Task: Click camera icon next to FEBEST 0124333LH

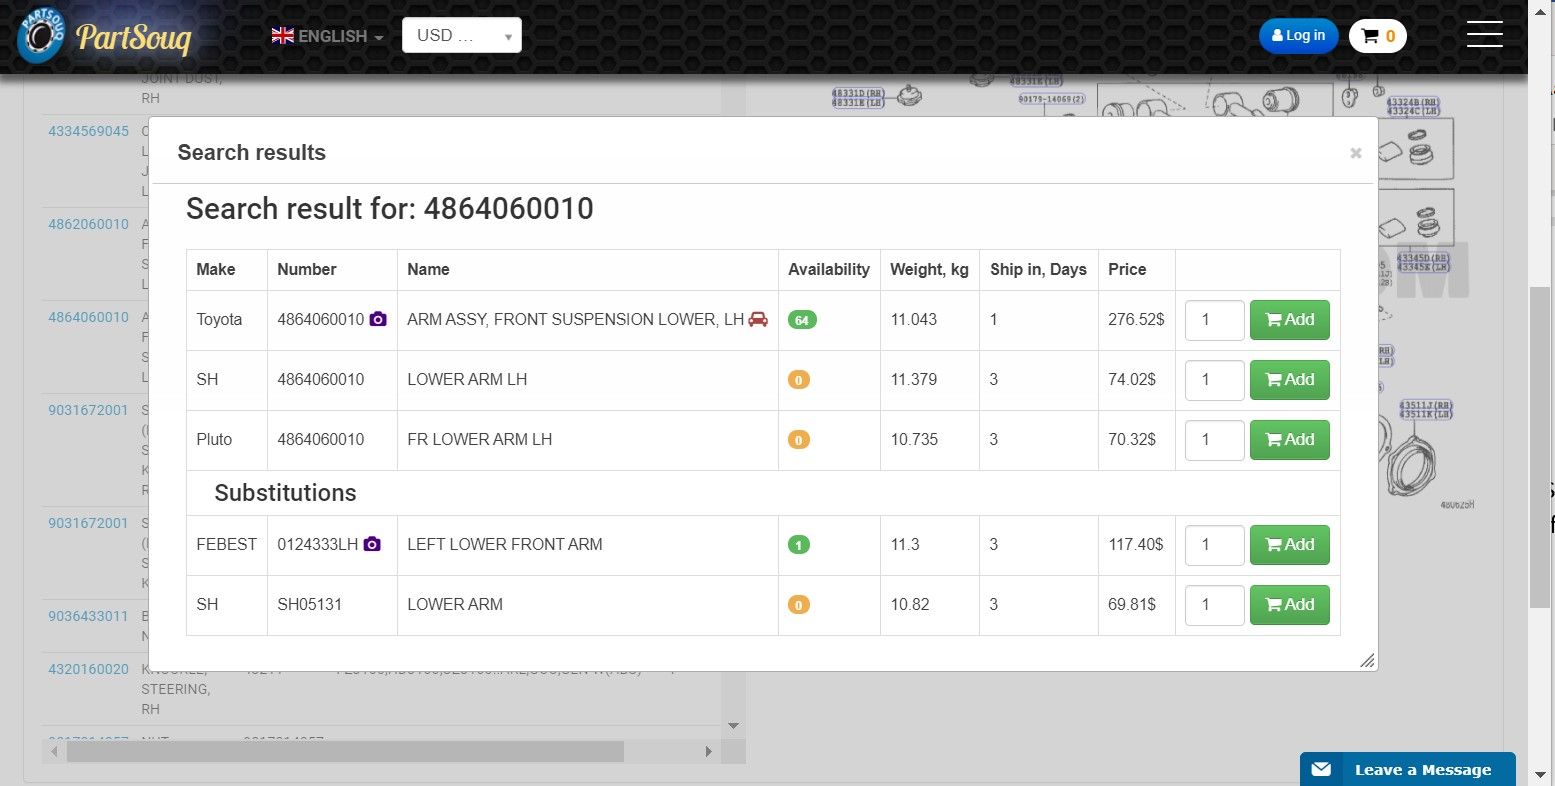Action: 372,544
